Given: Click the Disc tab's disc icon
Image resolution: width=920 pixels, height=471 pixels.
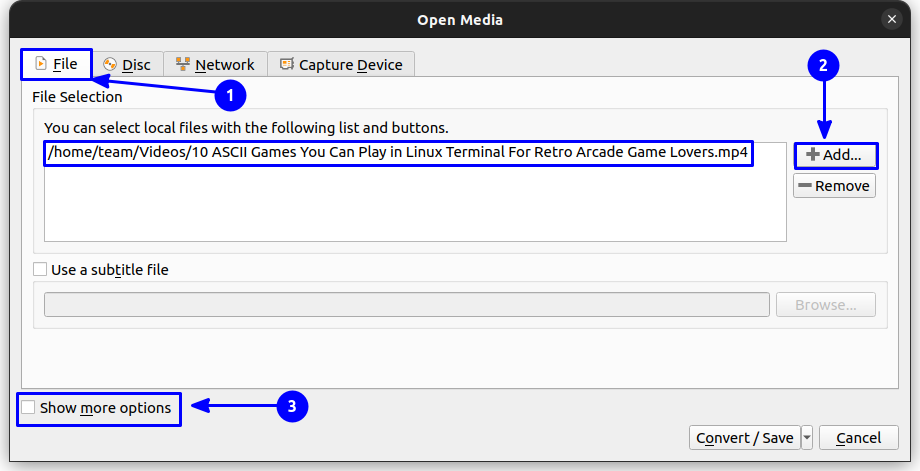Looking at the screenshot, I should (x=110, y=64).
